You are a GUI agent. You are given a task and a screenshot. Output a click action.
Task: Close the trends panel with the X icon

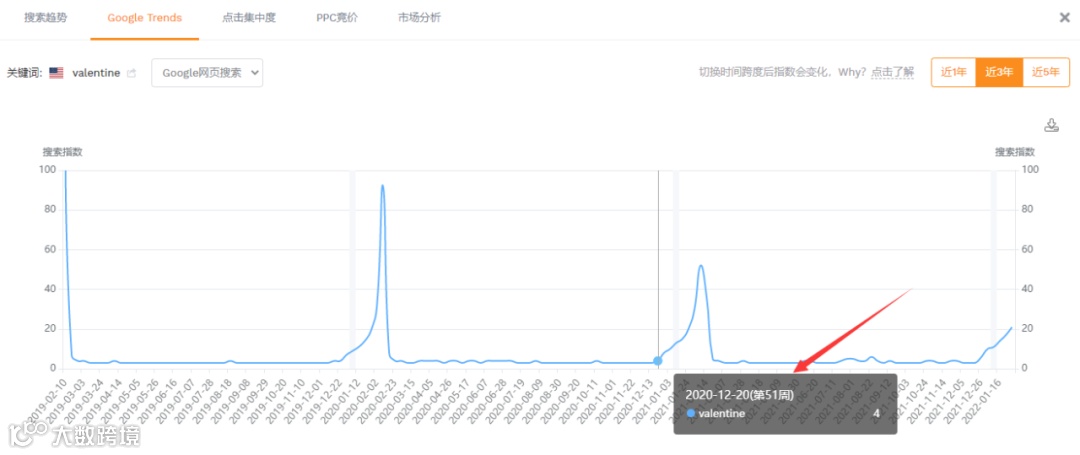1064,18
